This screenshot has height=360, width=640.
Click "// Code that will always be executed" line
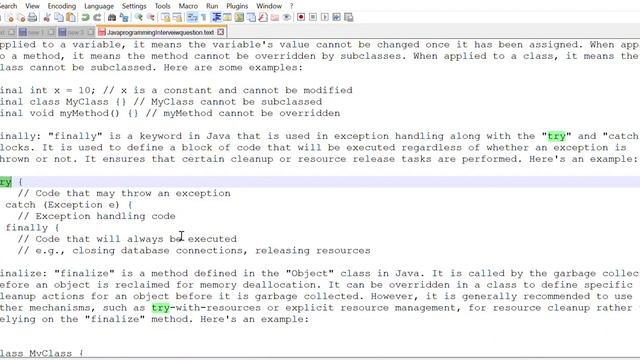(x=127, y=239)
